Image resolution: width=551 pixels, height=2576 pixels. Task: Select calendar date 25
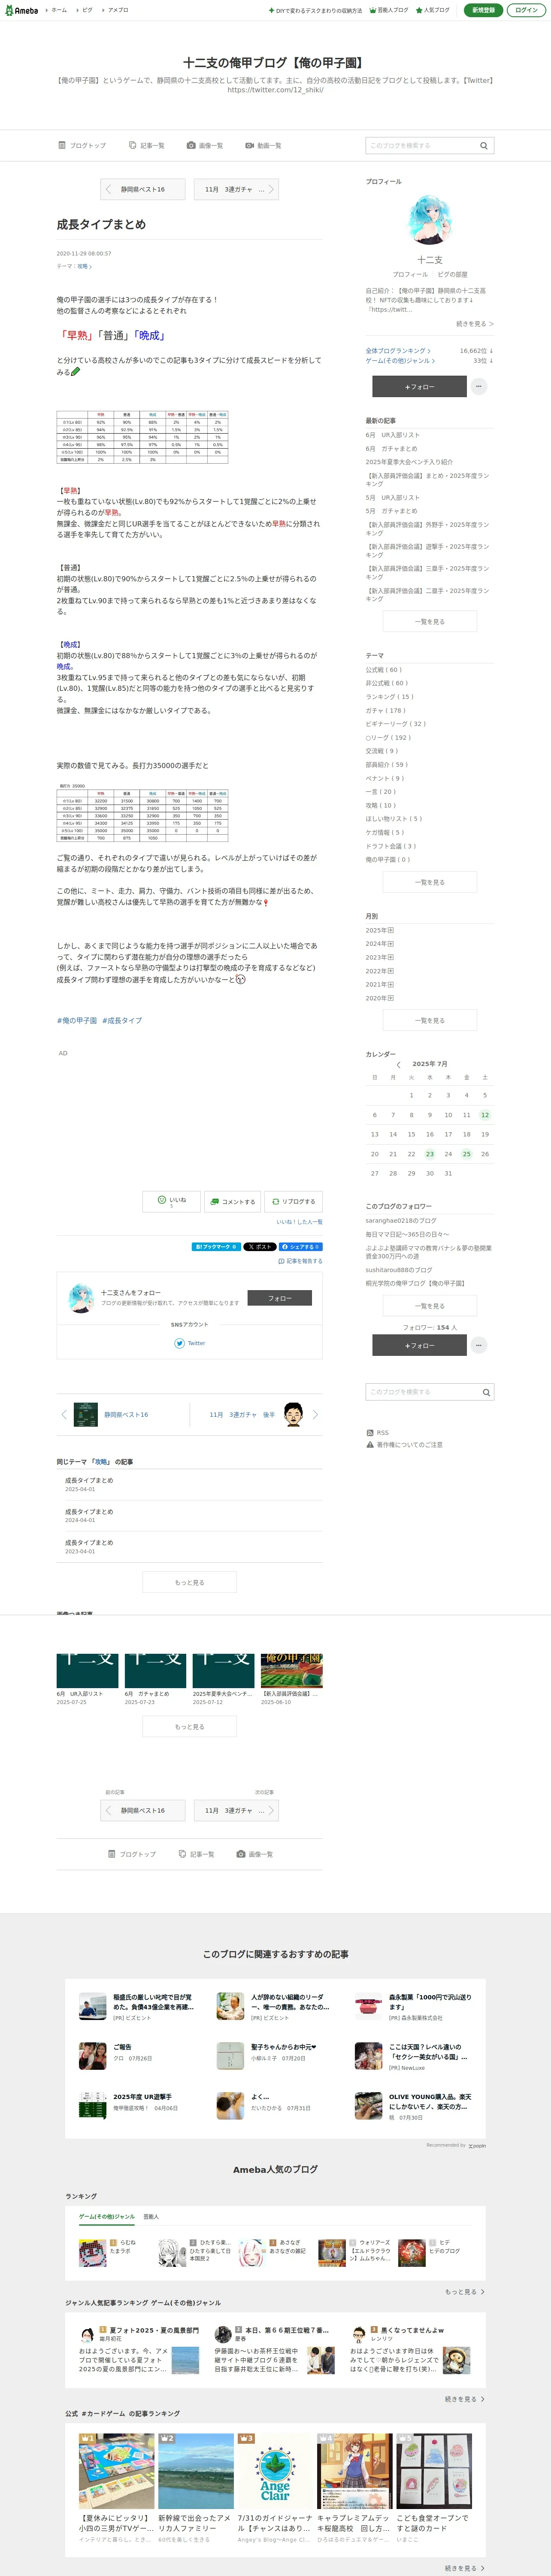466,1154
